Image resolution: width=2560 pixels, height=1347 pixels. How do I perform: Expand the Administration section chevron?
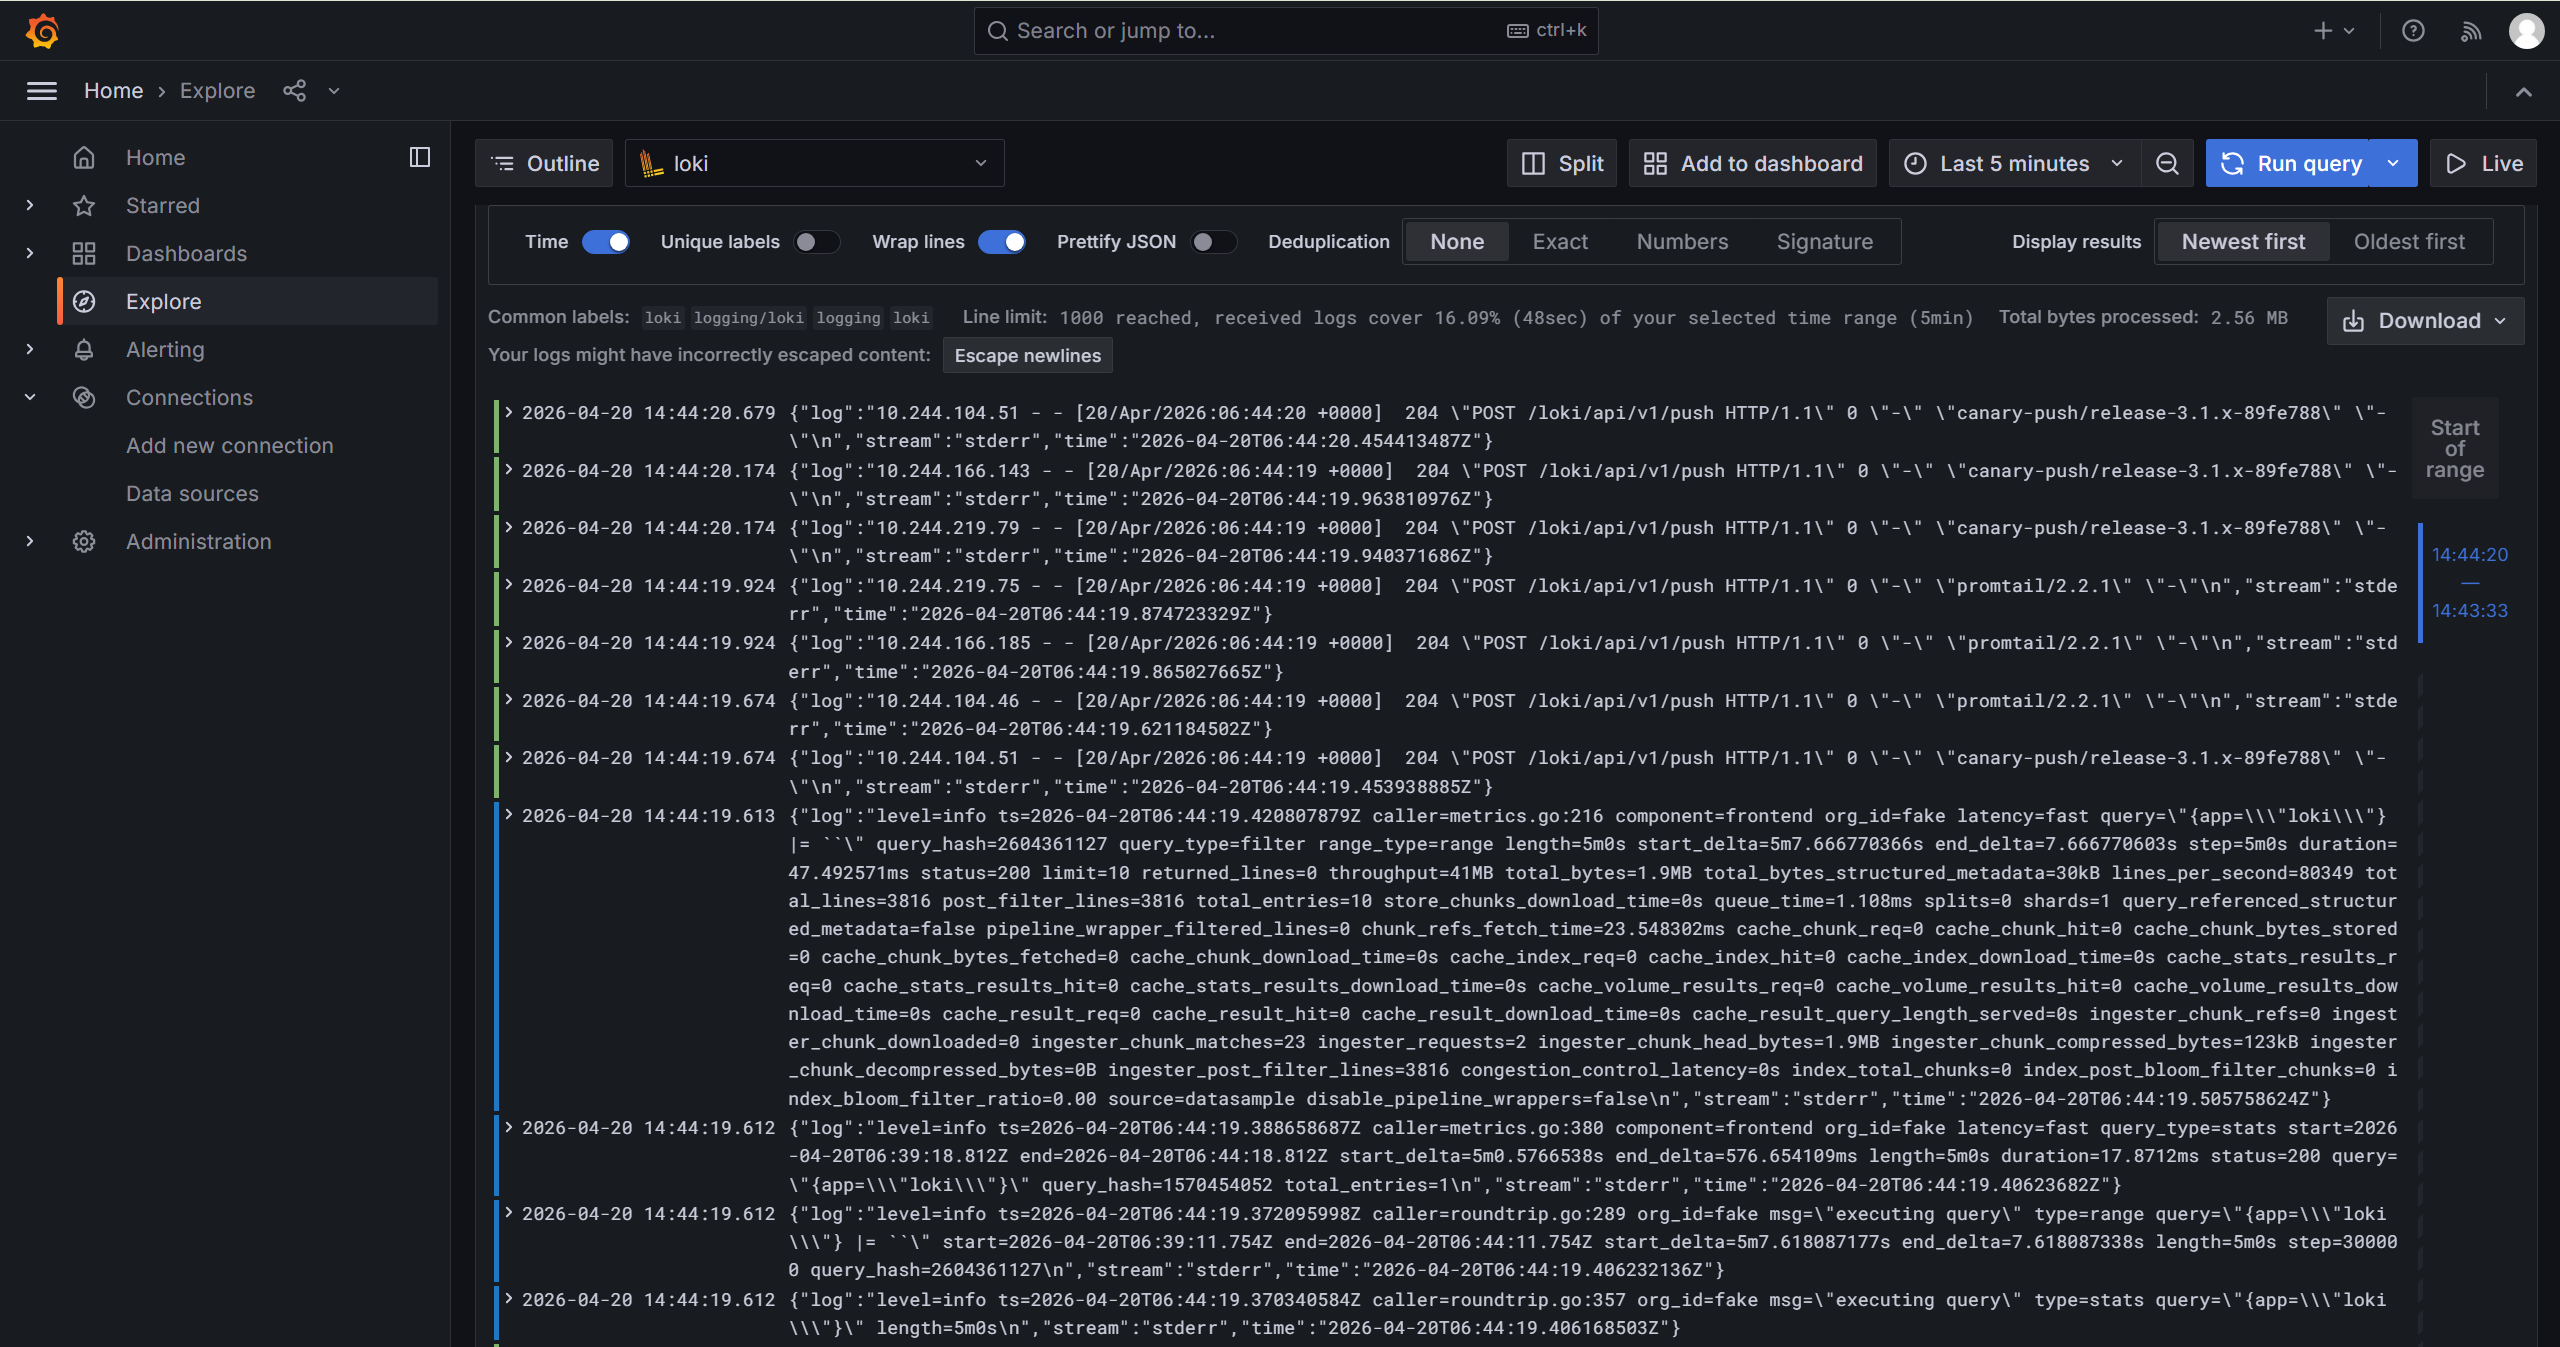pos(30,541)
